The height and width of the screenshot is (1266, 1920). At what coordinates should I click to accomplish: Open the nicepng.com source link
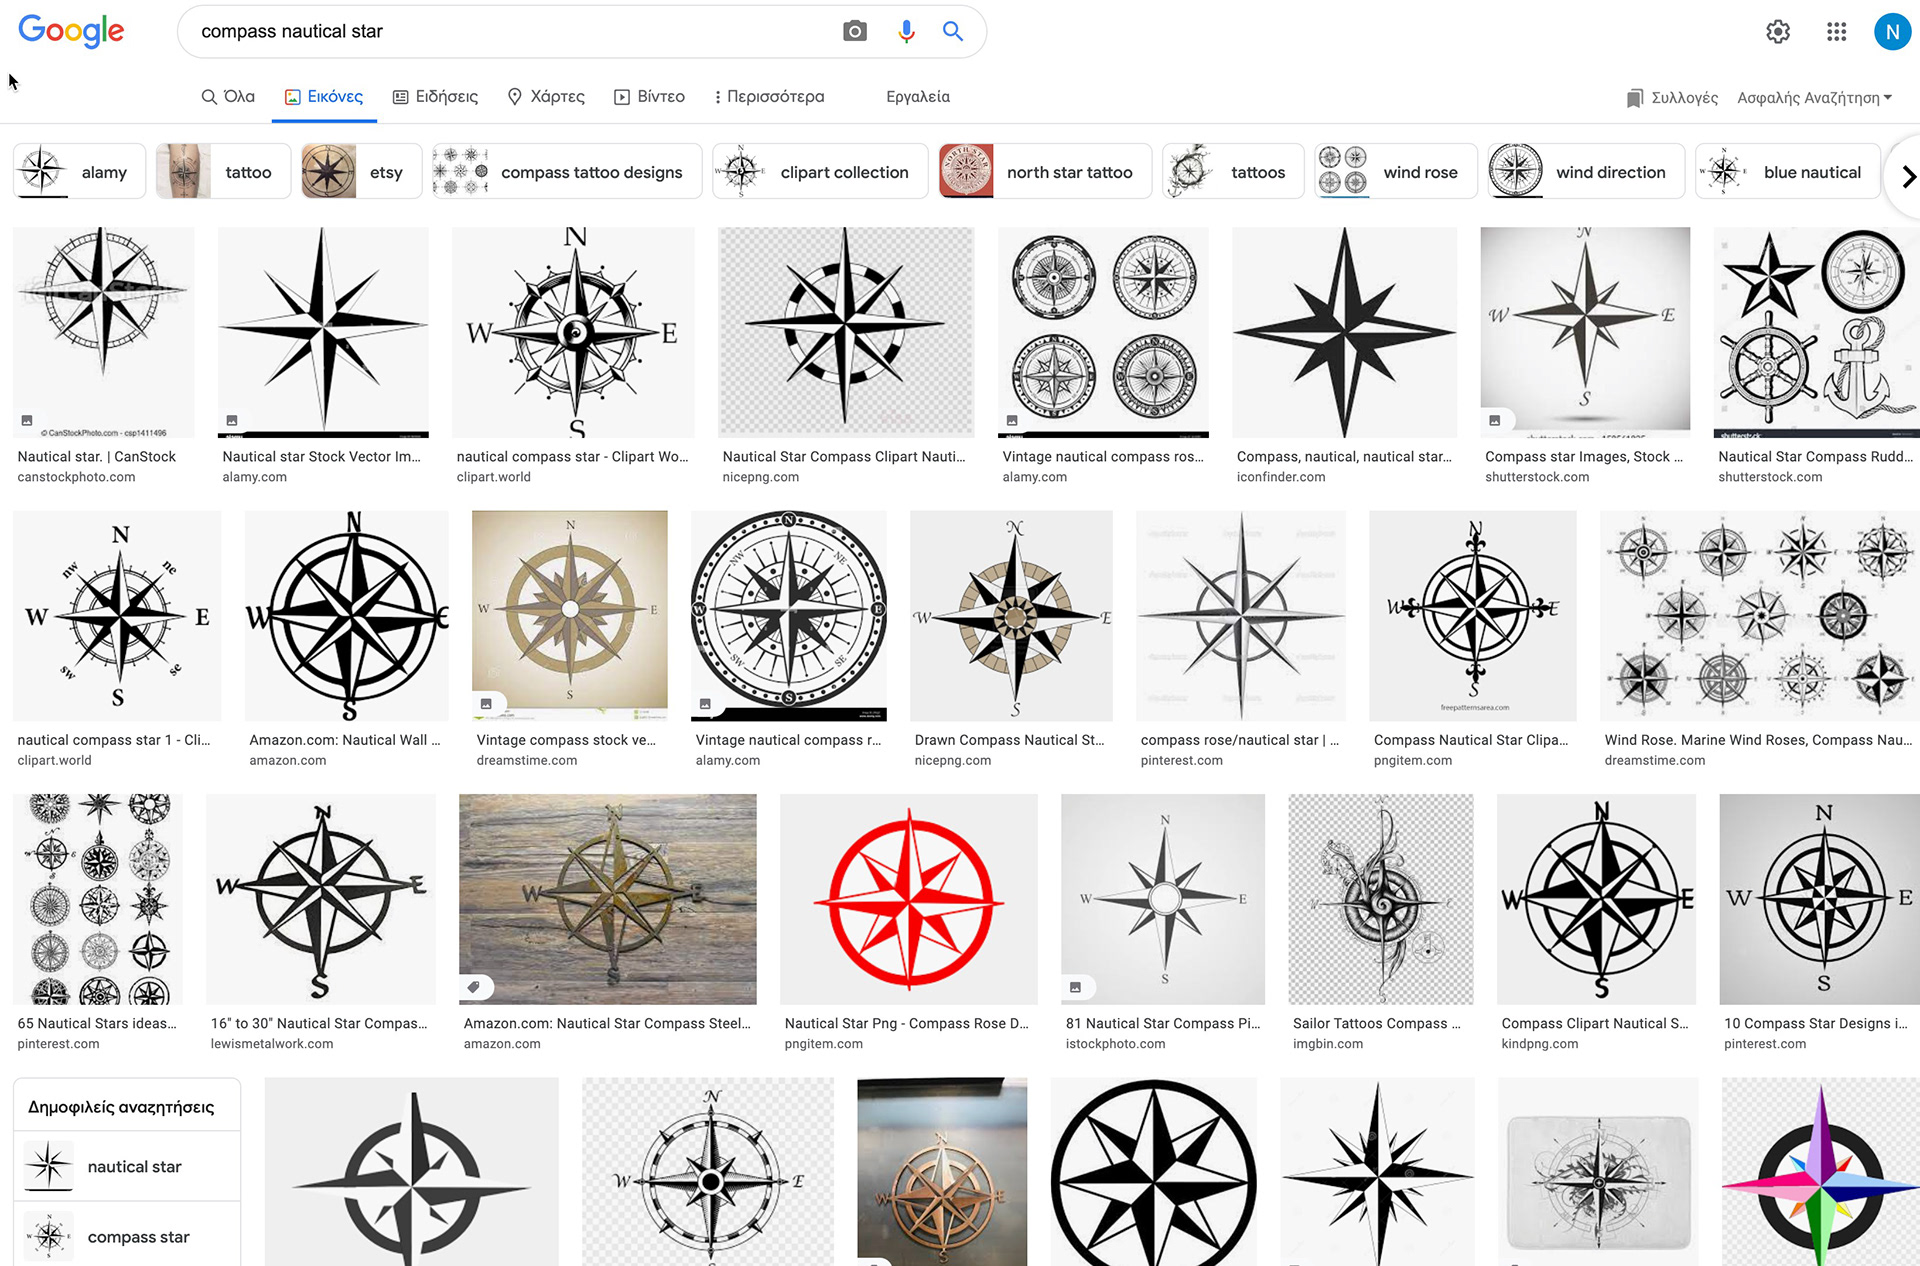(760, 477)
